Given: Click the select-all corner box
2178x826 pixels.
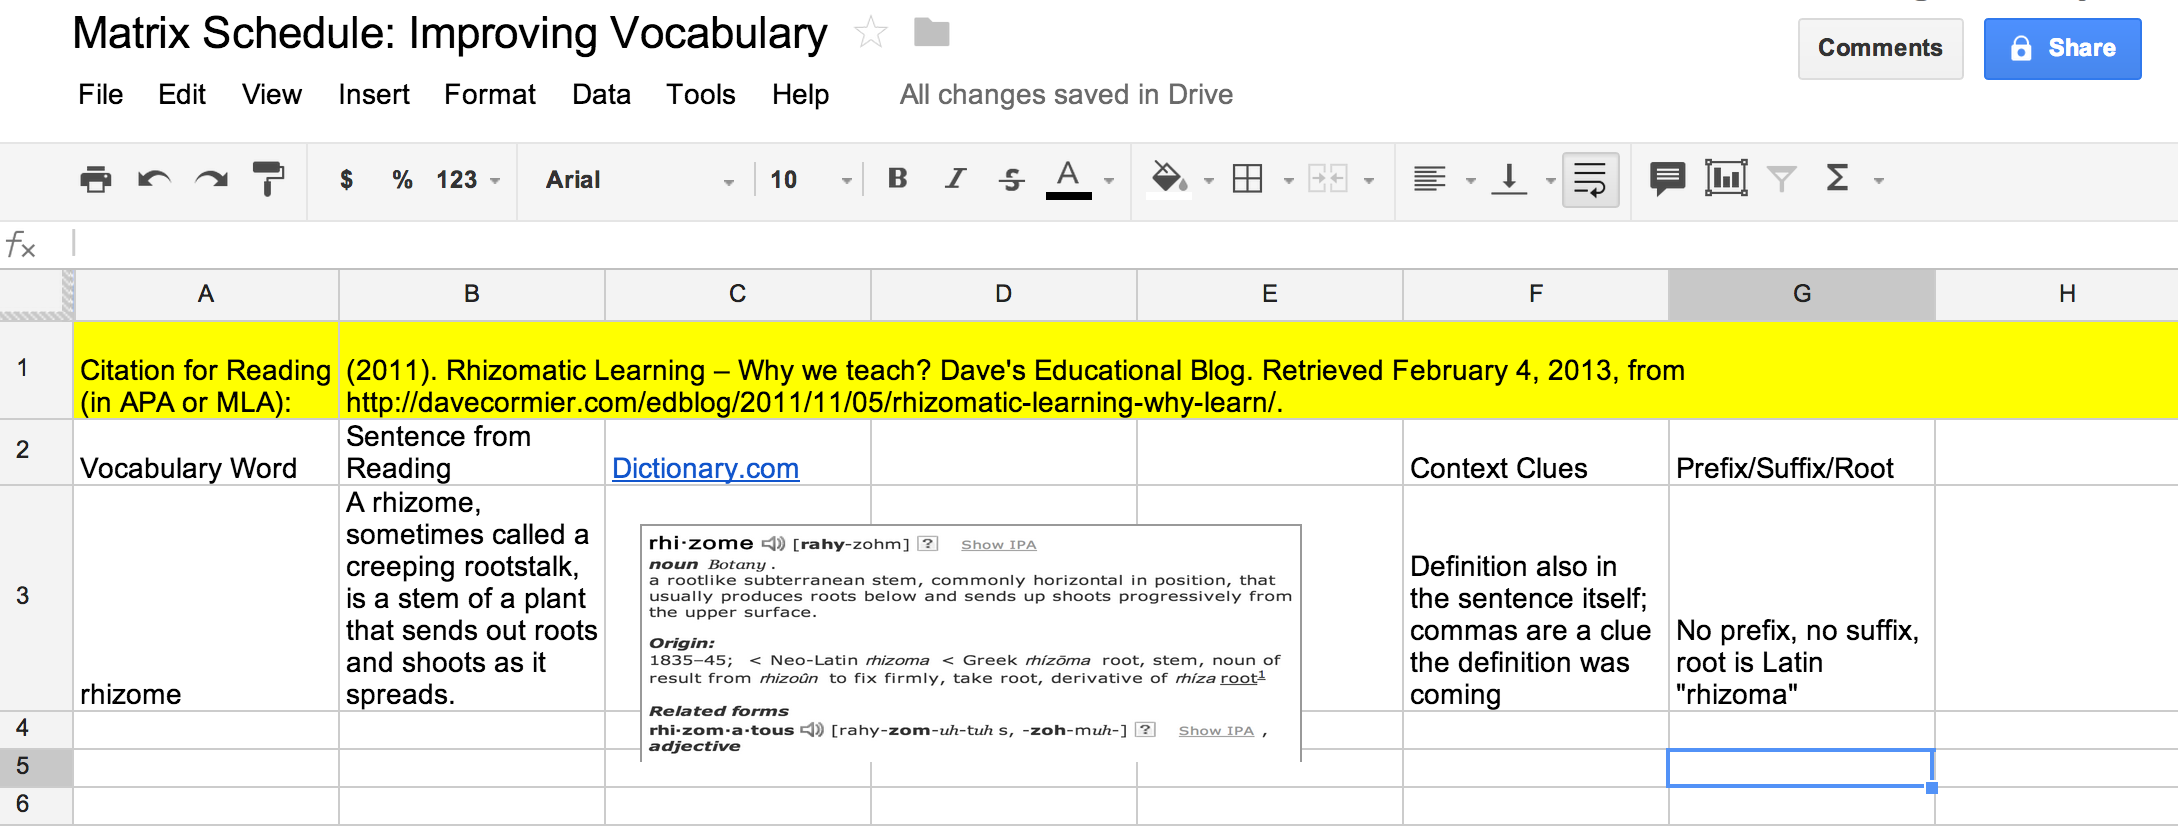Looking at the screenshot, I should coord(37,294).
